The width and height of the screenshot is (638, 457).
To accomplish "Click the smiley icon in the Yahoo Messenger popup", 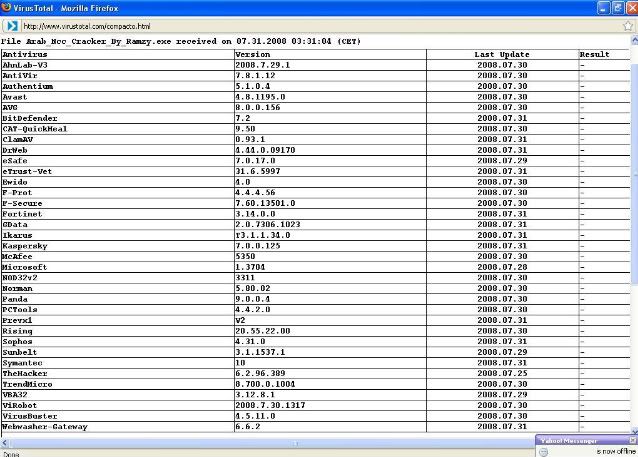I will point(543,452).
